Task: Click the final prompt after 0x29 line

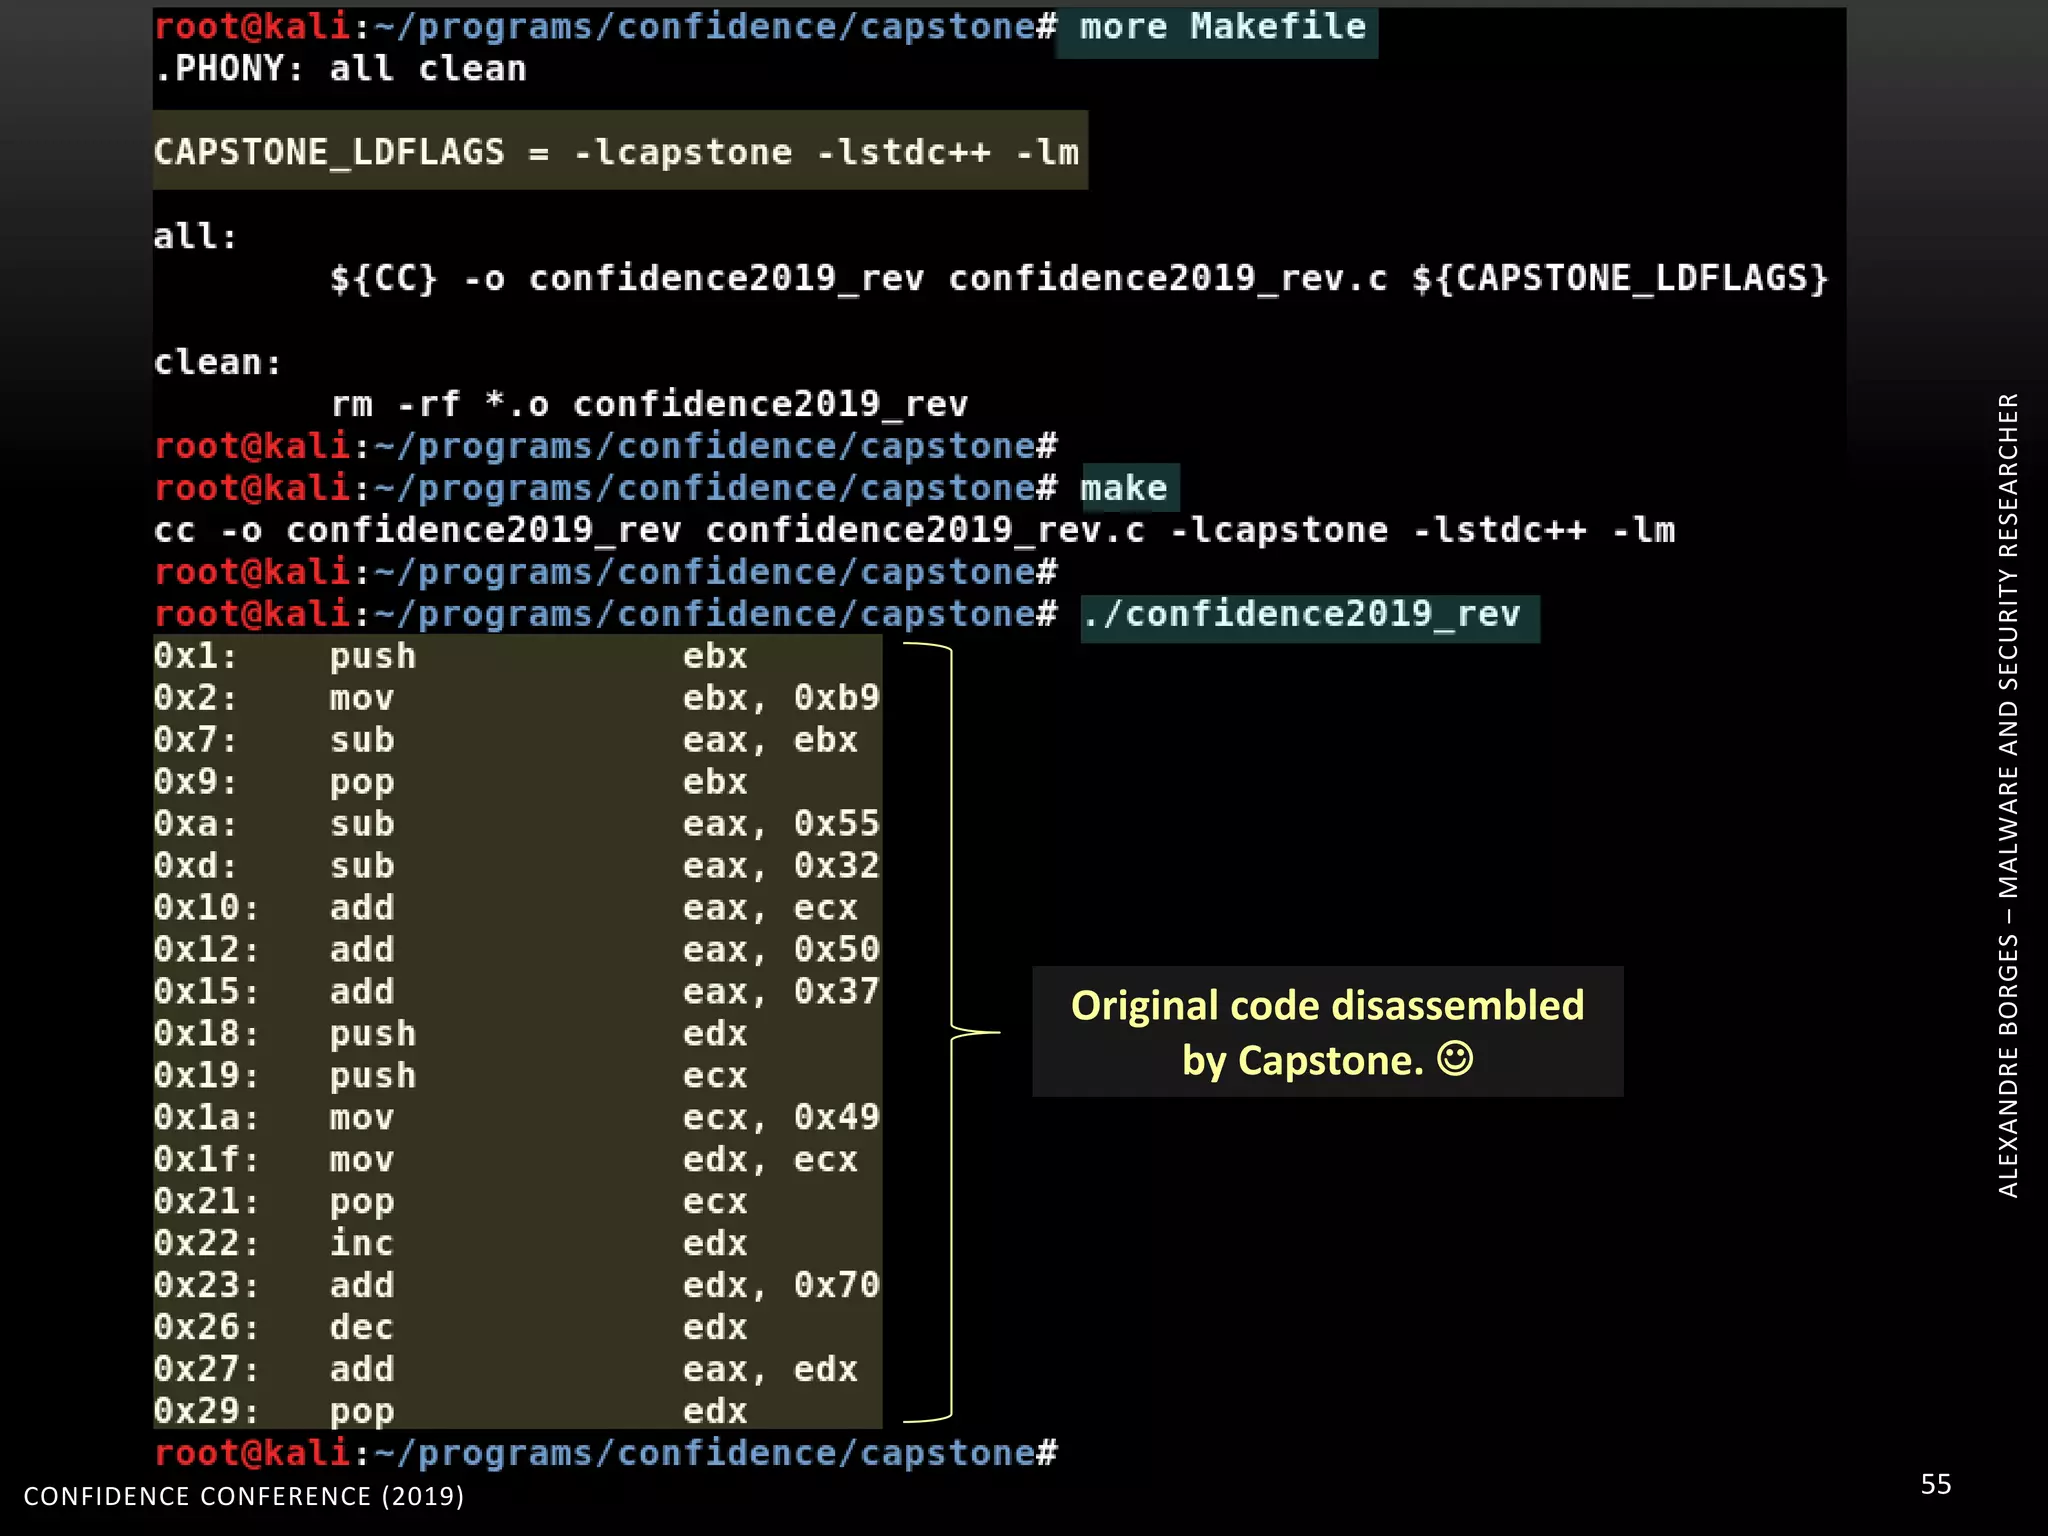Action: [606, 1453]
